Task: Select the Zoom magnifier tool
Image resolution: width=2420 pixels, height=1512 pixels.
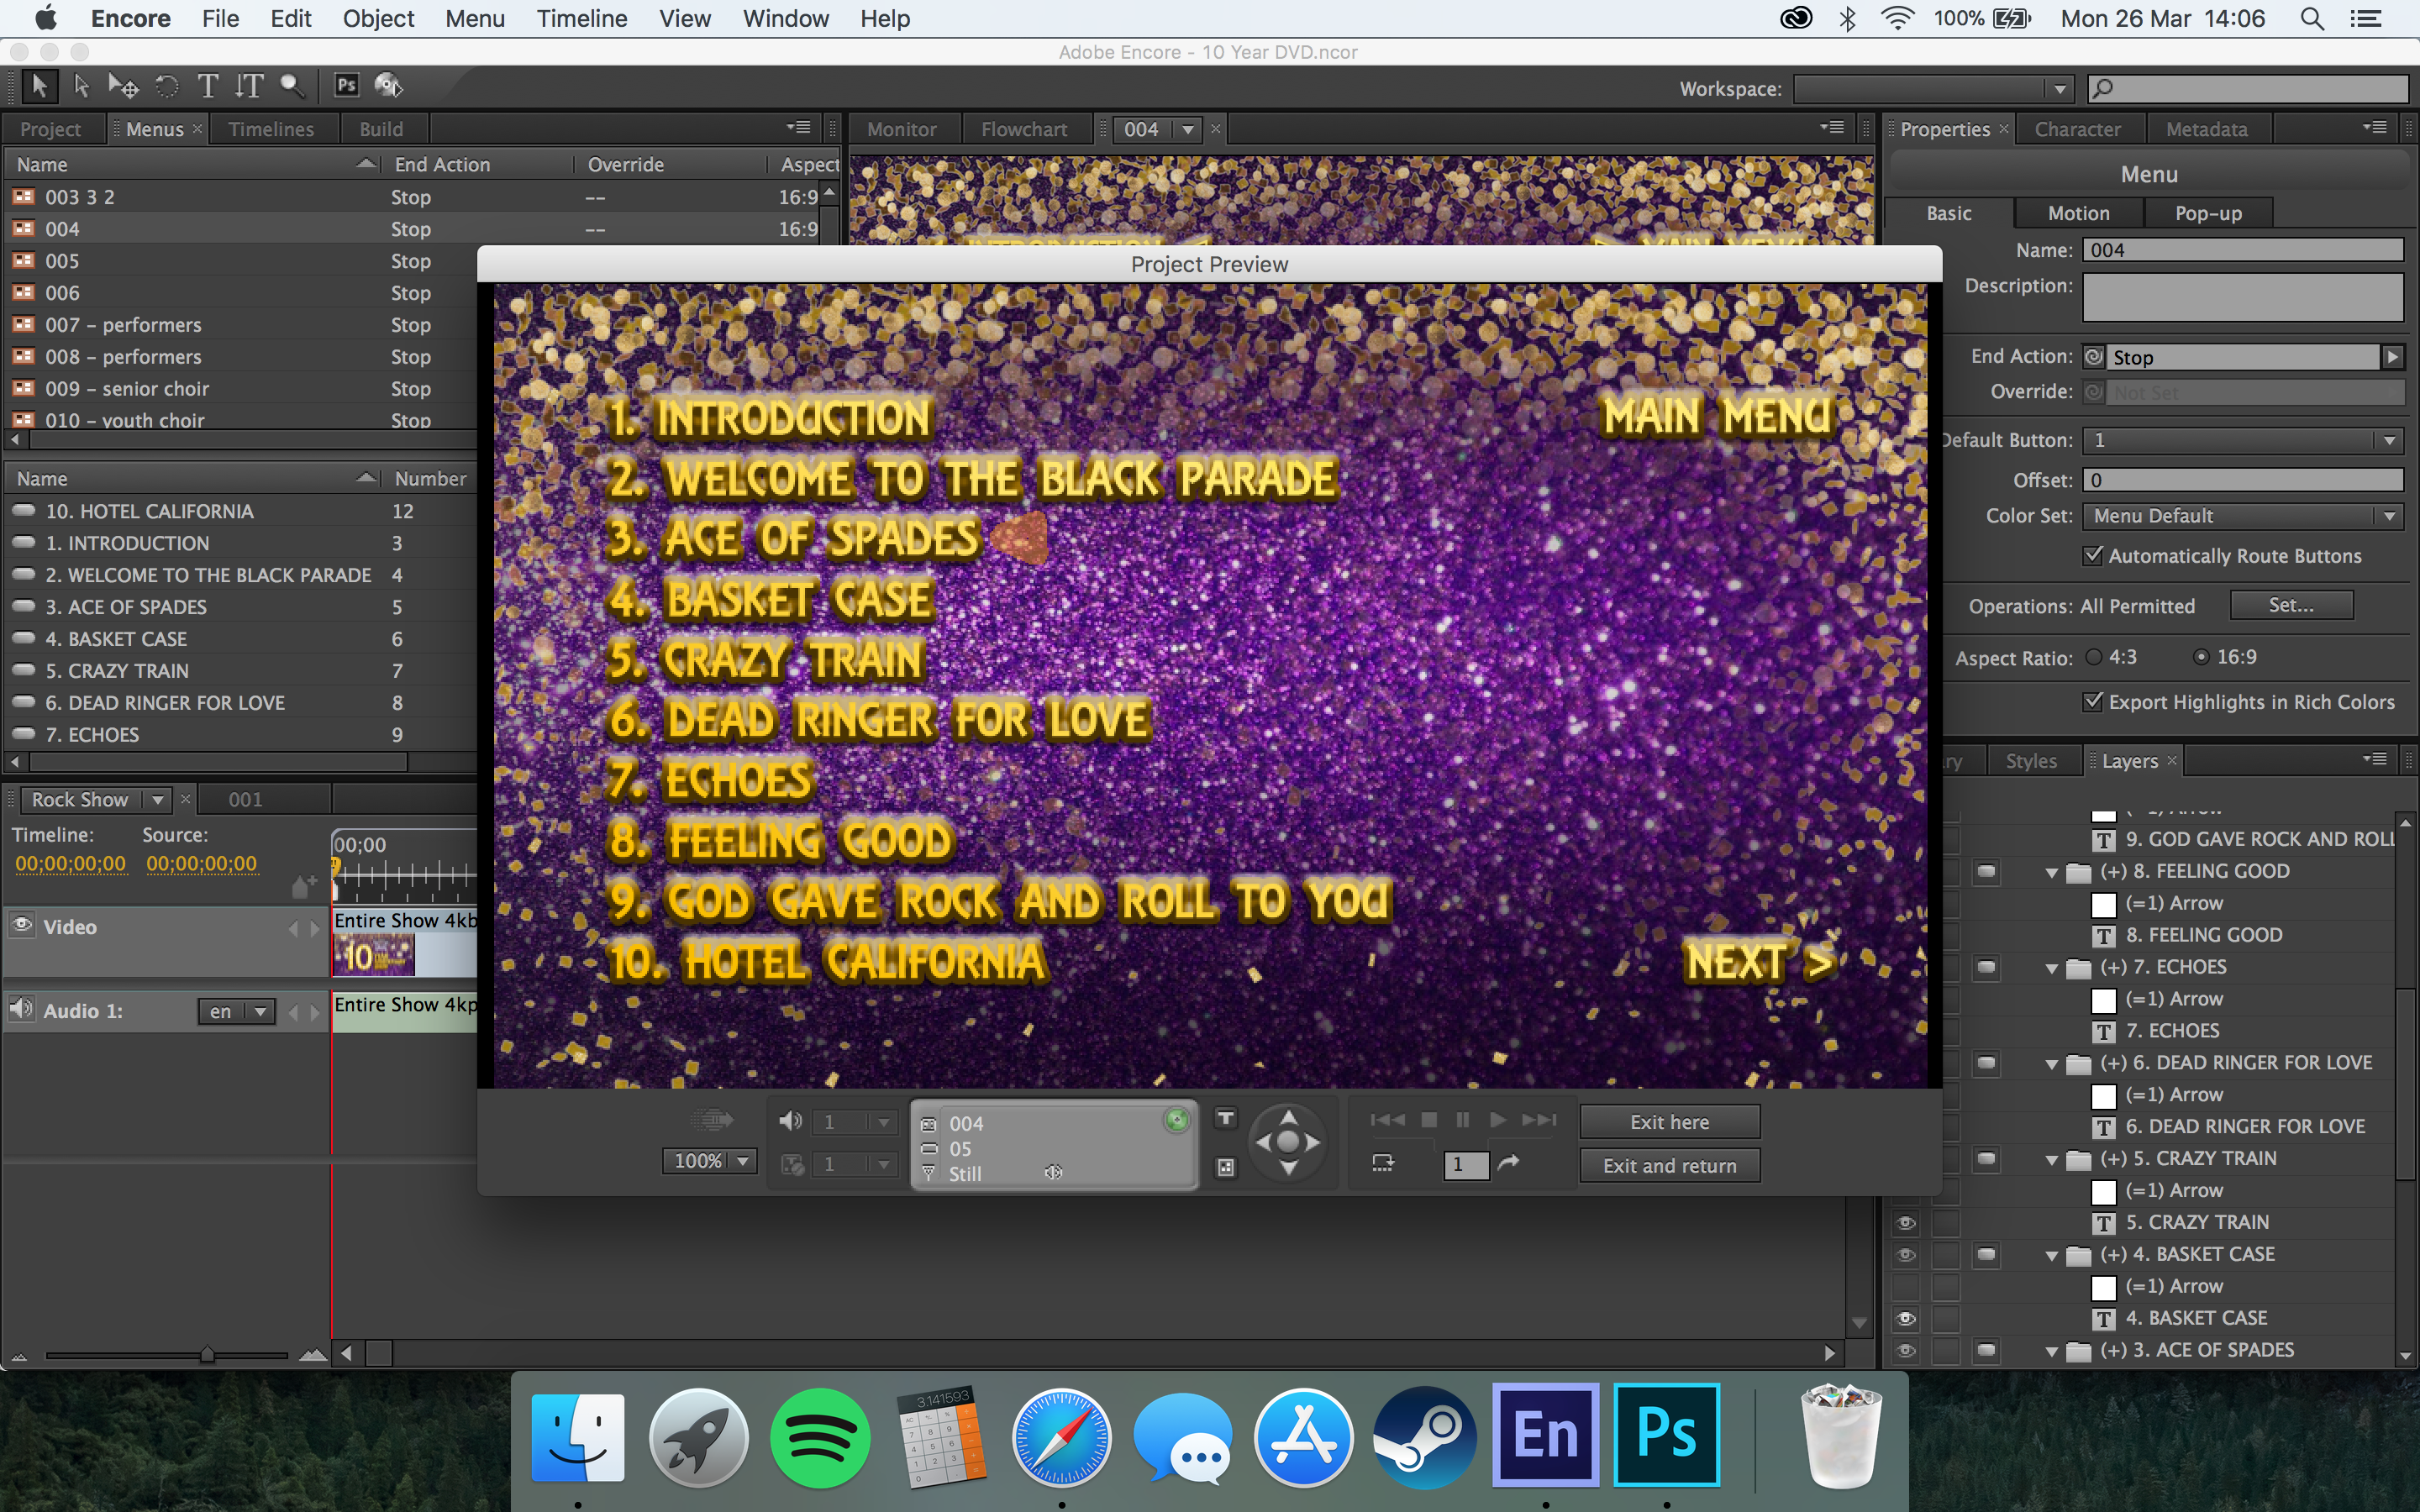Action: (291, 86)
